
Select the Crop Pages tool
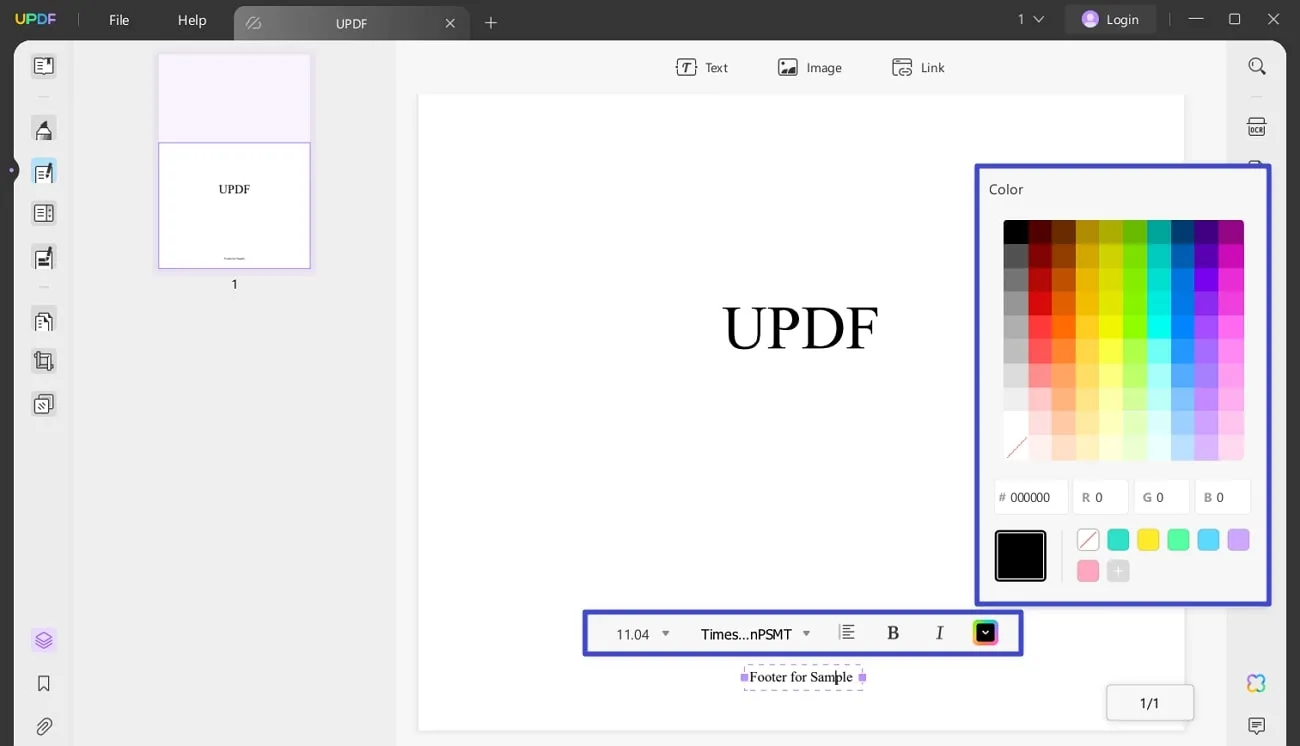pyautogui.click(x=43, y=362)
